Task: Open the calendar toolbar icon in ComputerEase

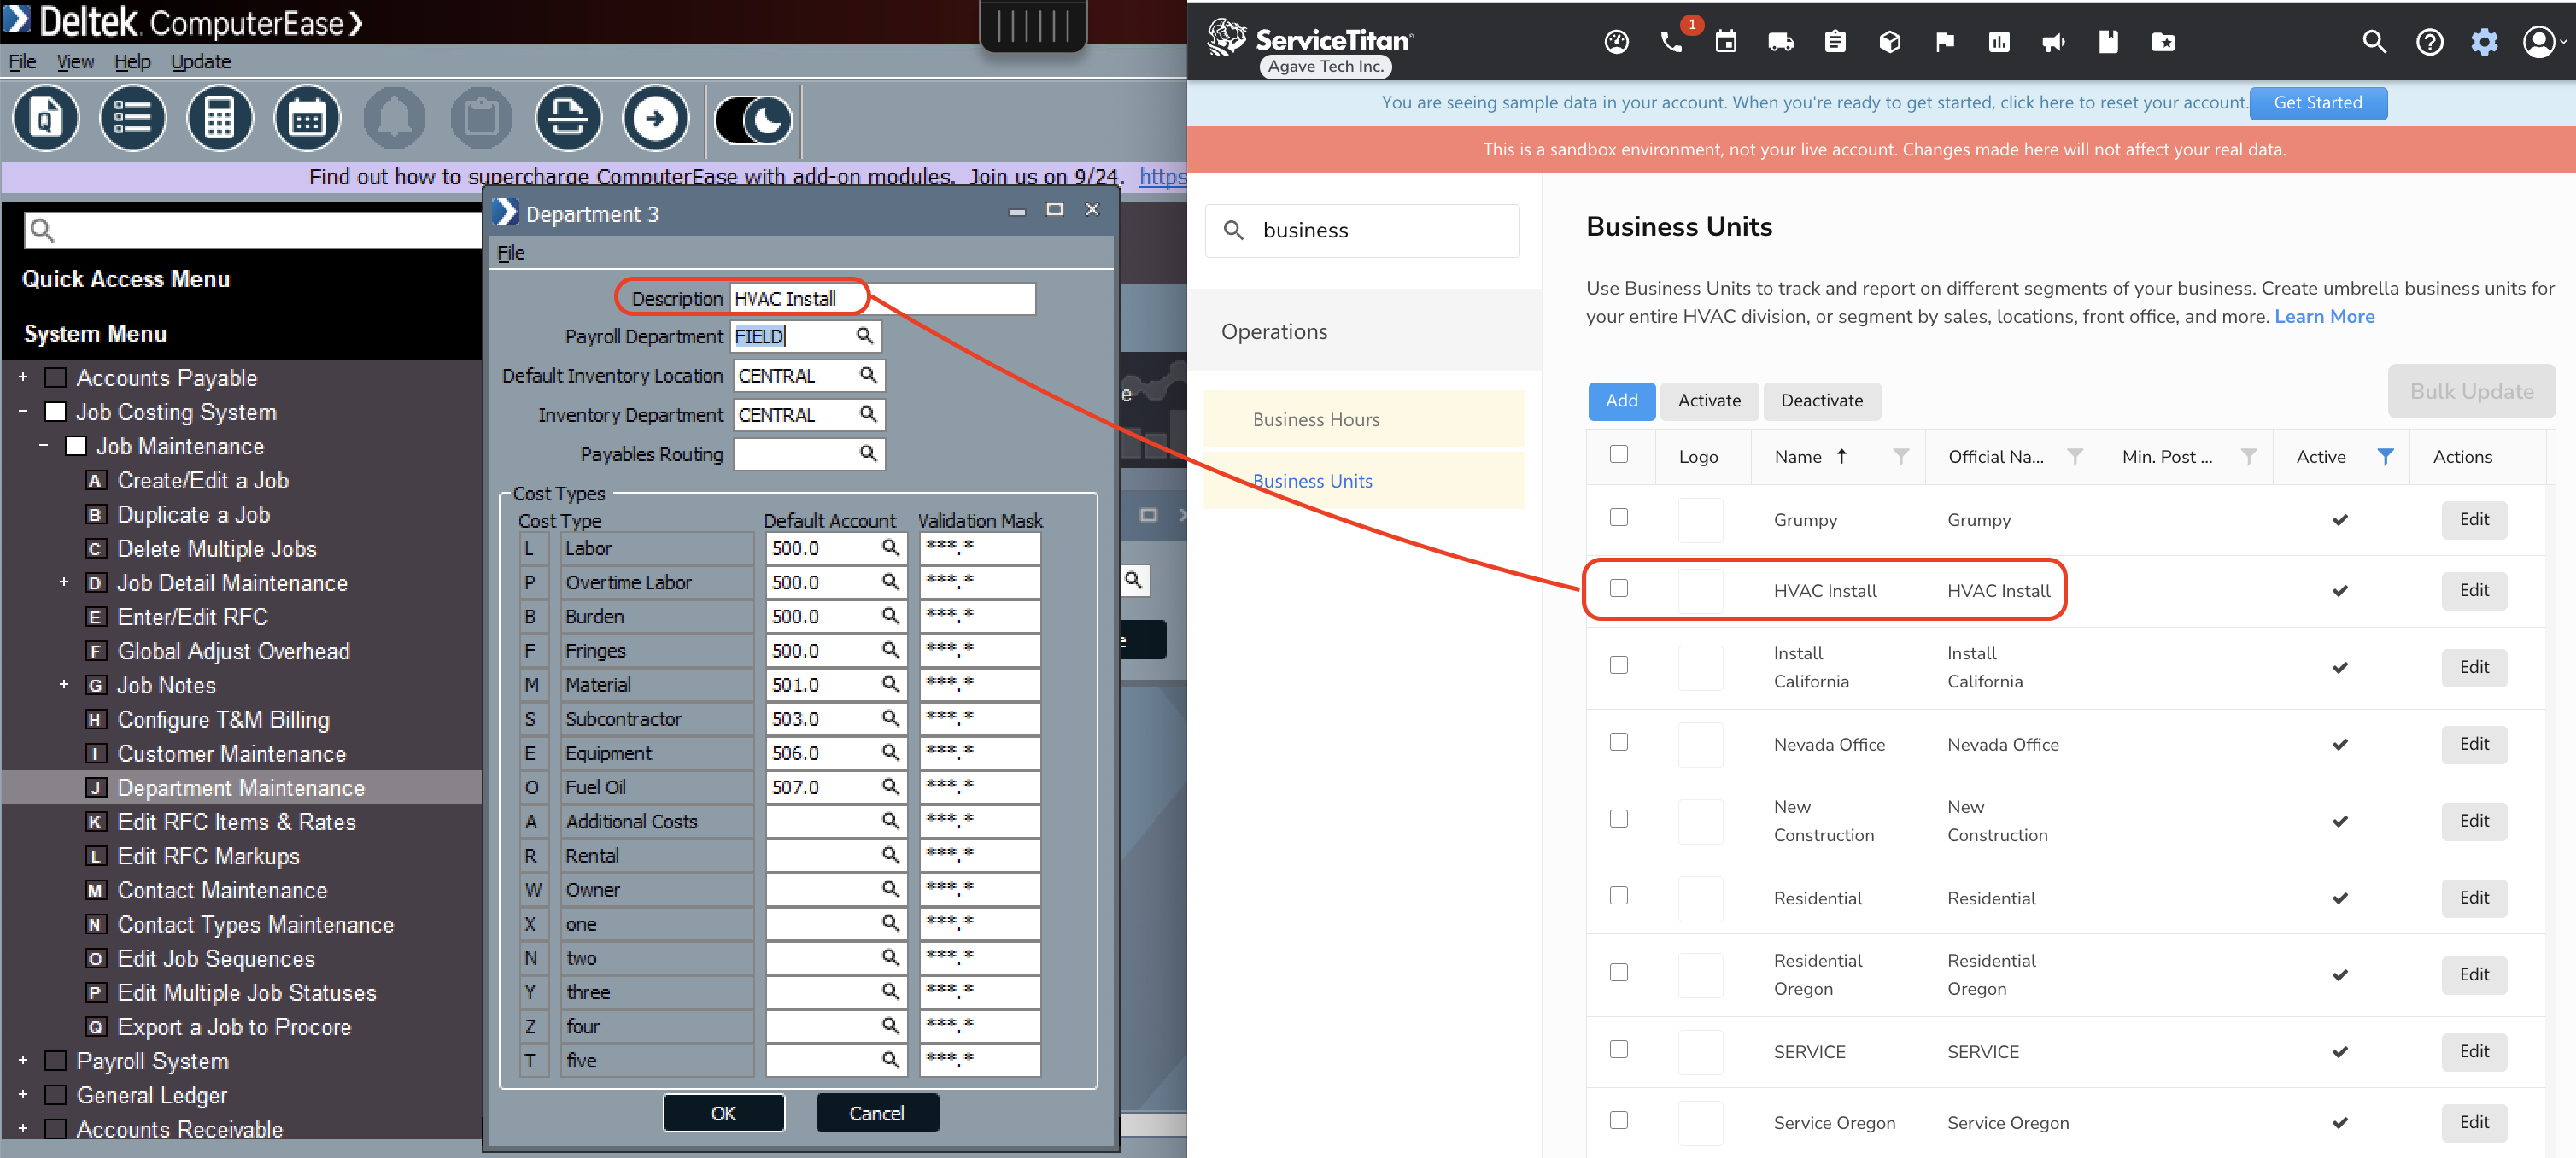Action: (x=307, y=118)
